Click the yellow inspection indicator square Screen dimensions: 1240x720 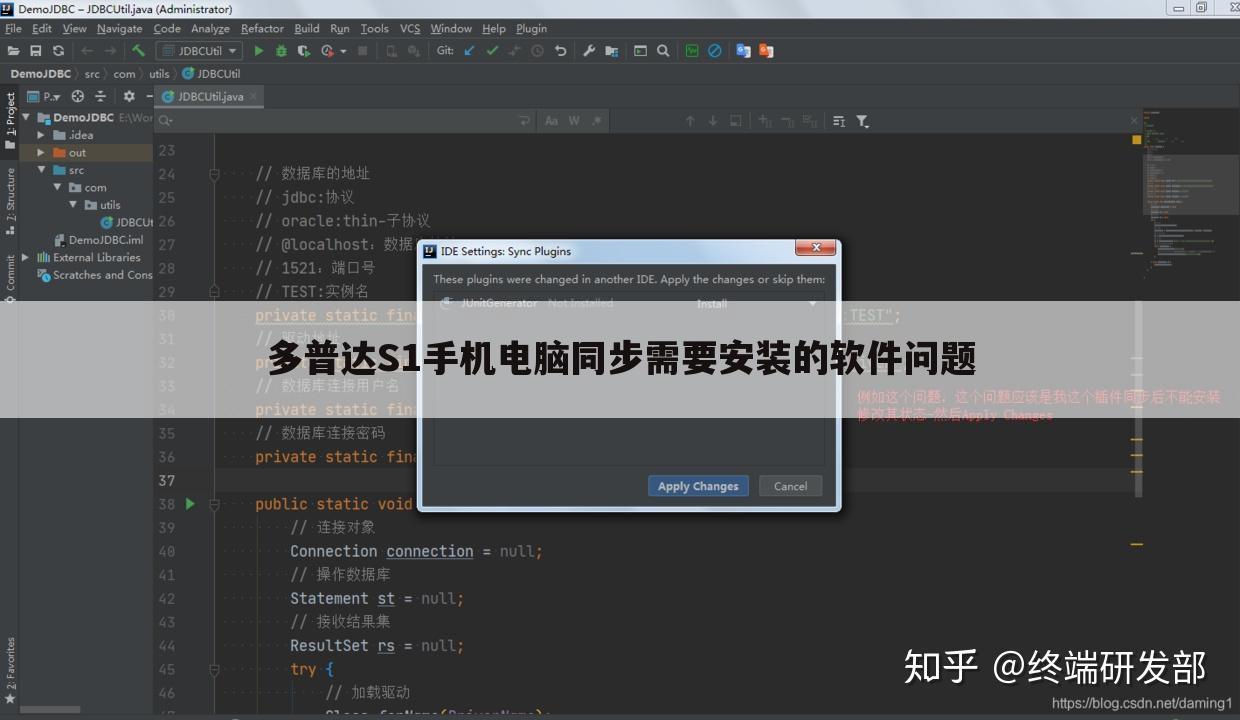click(1137, 140)
